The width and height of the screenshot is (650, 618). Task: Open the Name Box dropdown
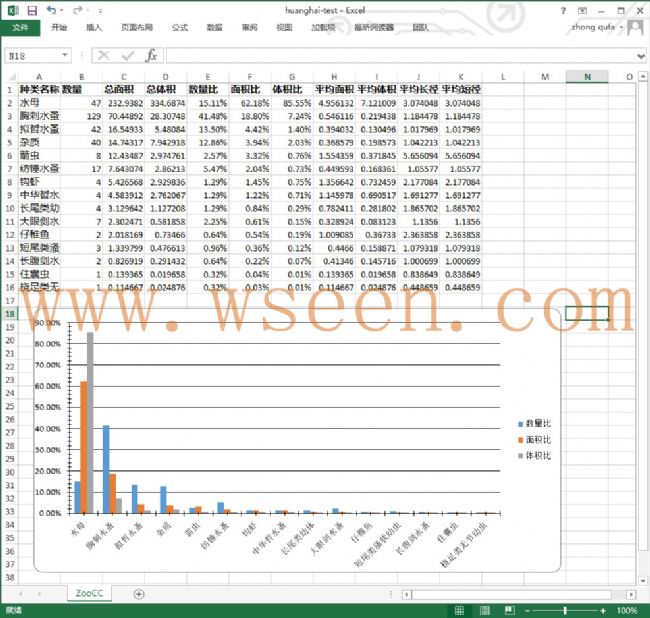point(66,55)
